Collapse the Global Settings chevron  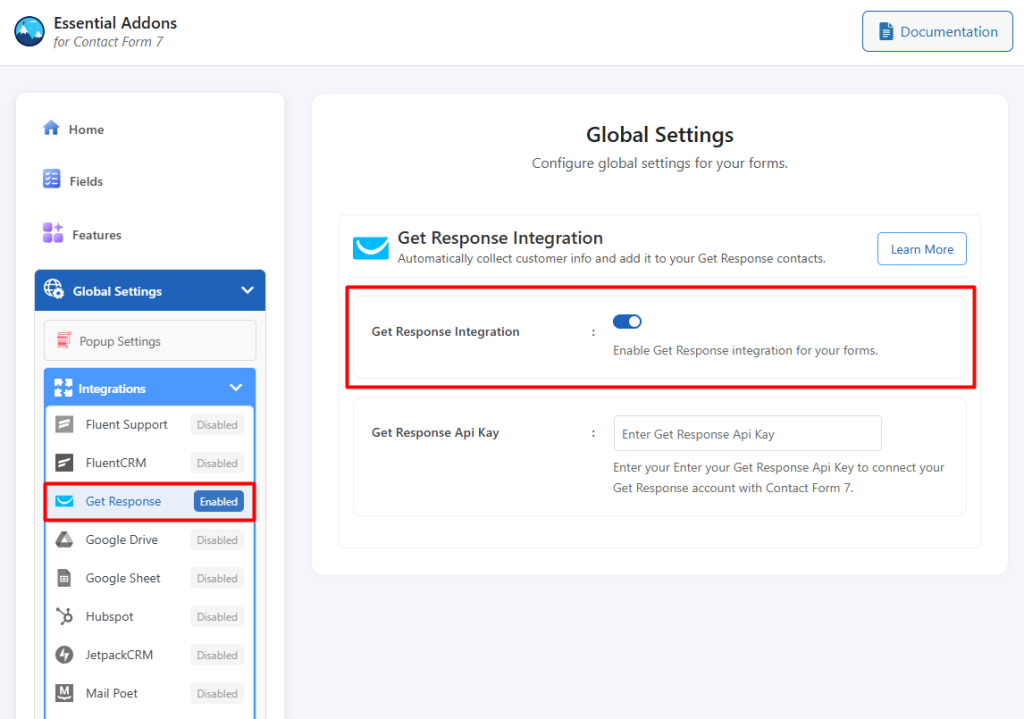tap(248, 290)
